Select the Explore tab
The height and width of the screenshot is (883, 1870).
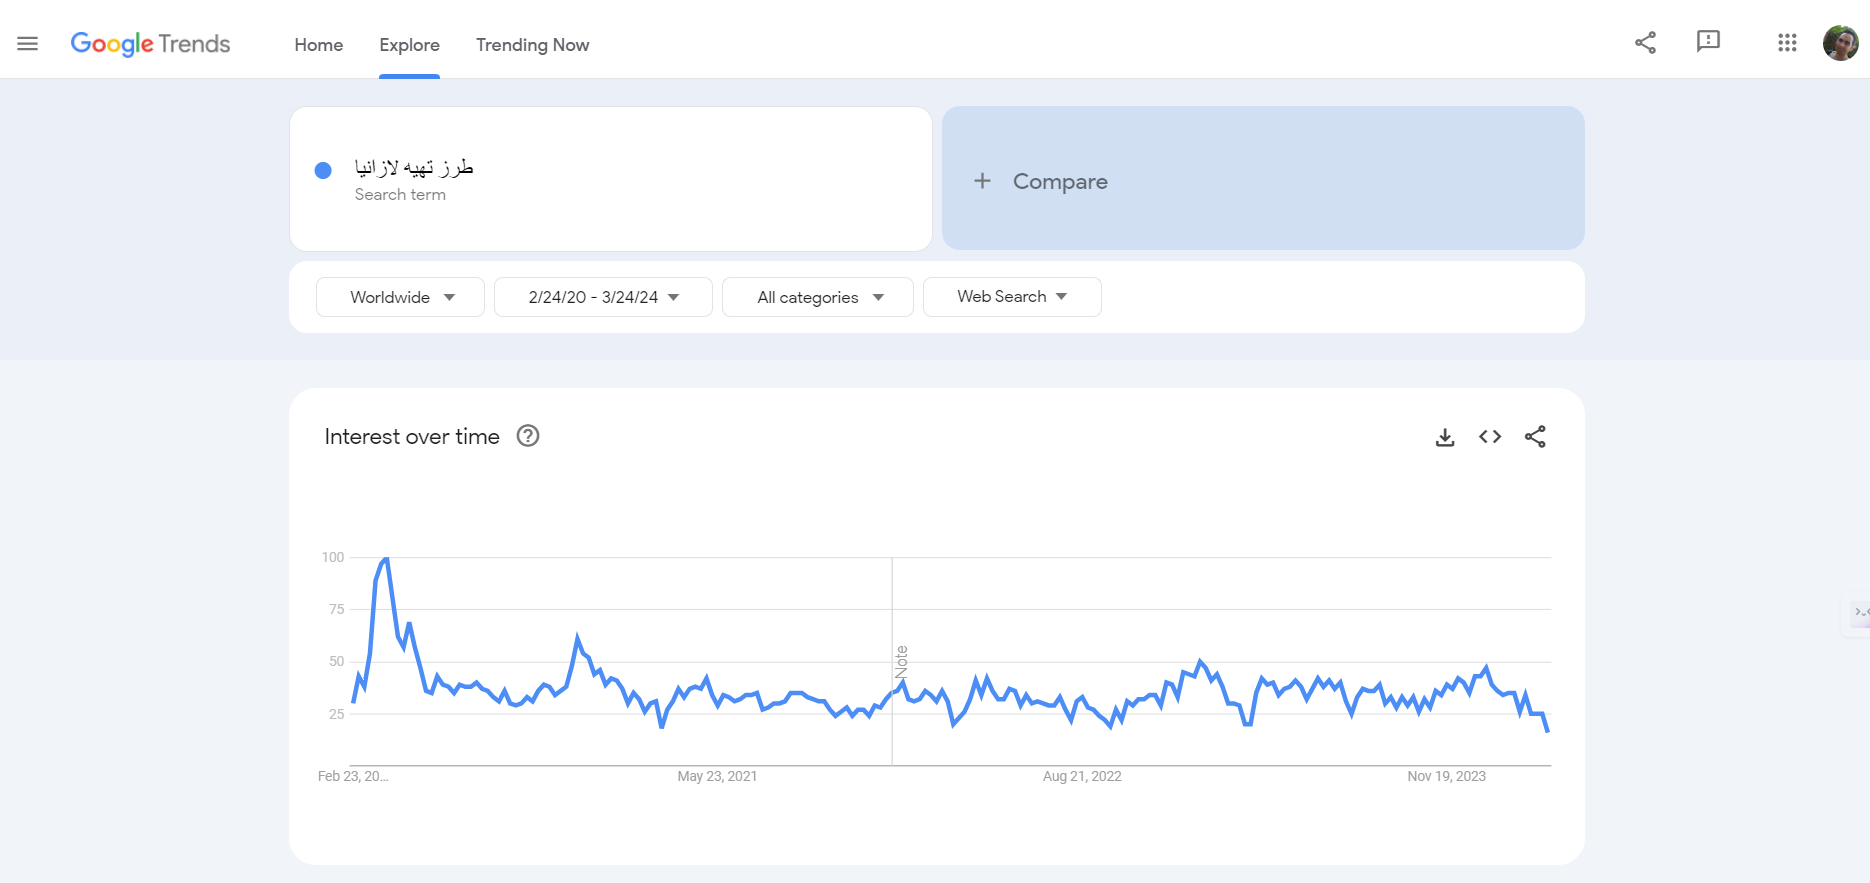(409, 45)
